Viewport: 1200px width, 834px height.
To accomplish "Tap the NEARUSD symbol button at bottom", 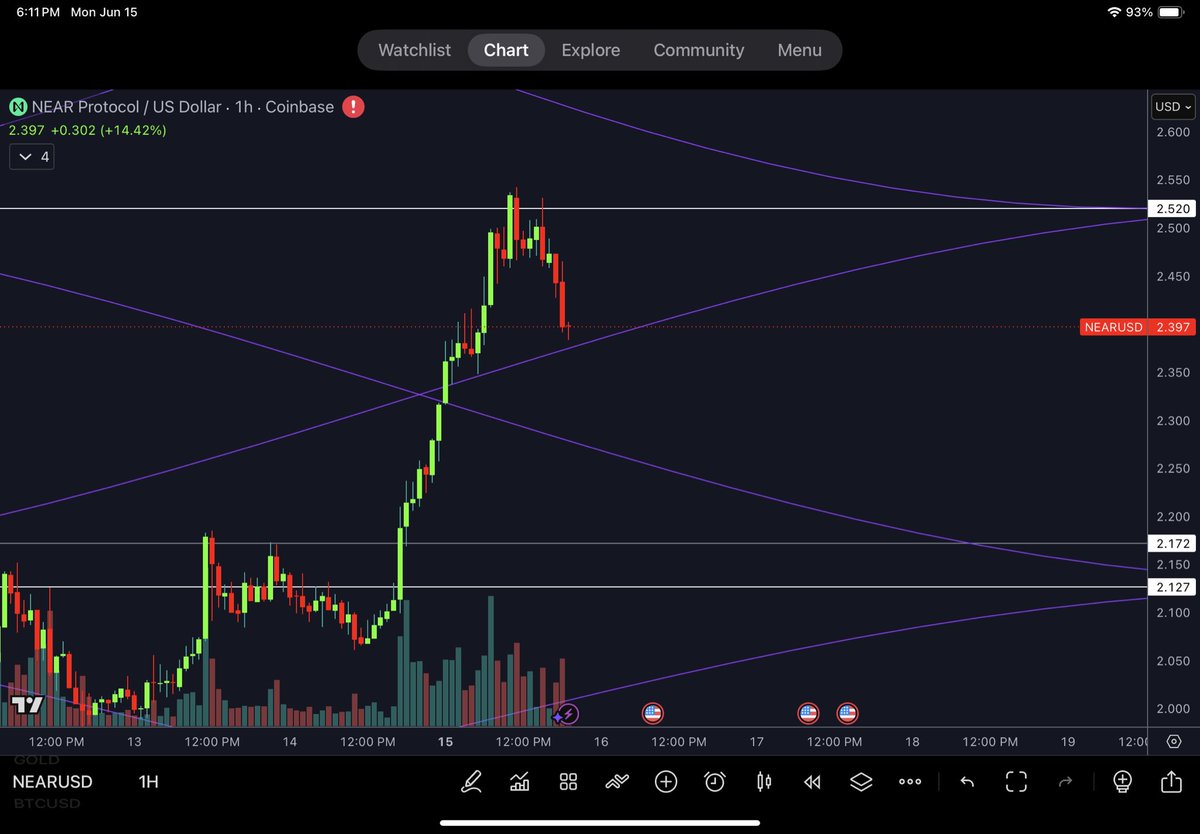I will pyautogui.click(x=52, y=782).
